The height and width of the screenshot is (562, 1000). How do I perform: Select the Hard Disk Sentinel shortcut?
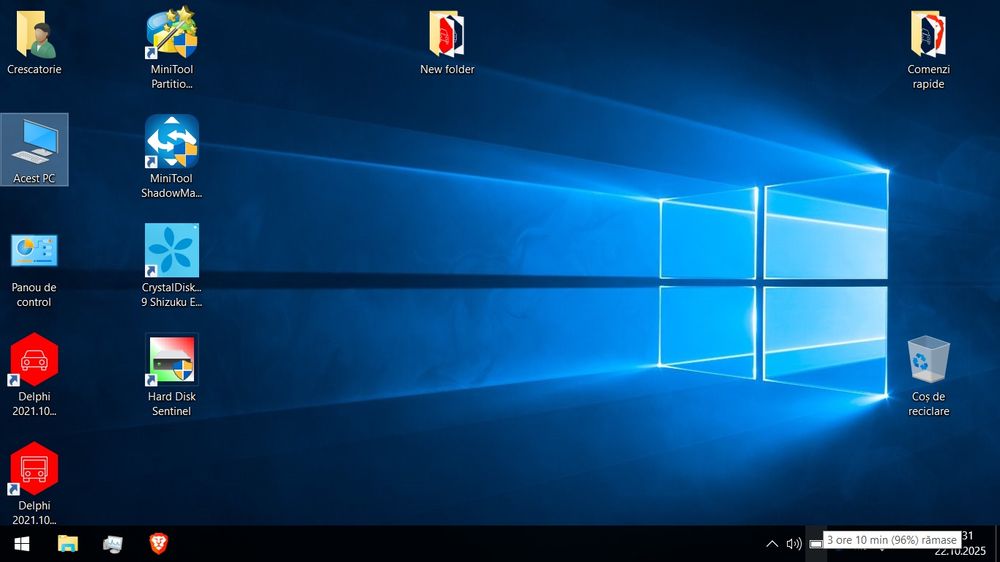(172, 375)
